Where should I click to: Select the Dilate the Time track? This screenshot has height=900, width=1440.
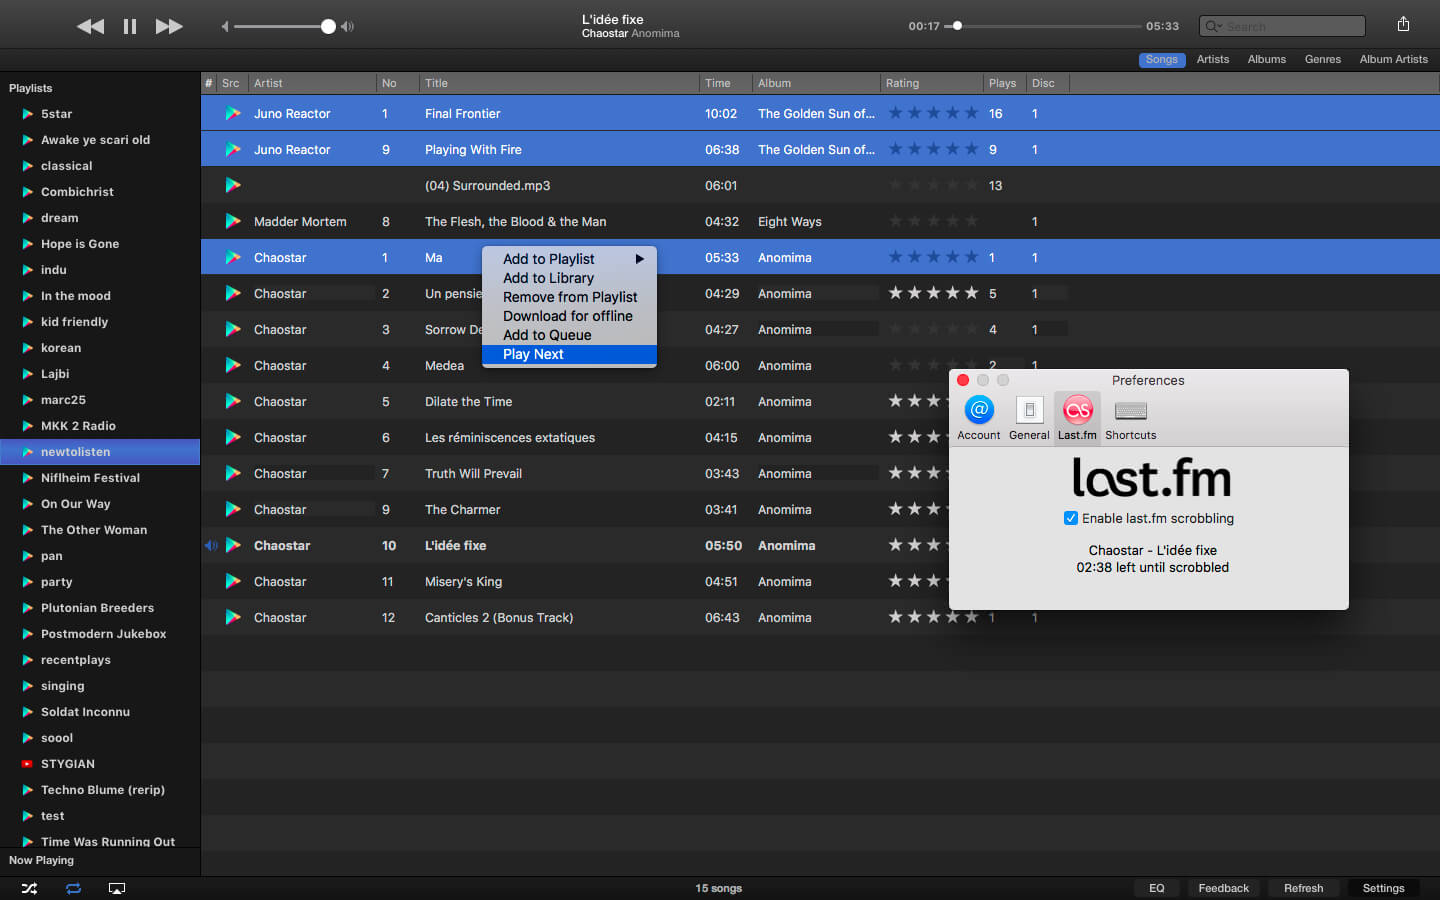coord(820,401)
